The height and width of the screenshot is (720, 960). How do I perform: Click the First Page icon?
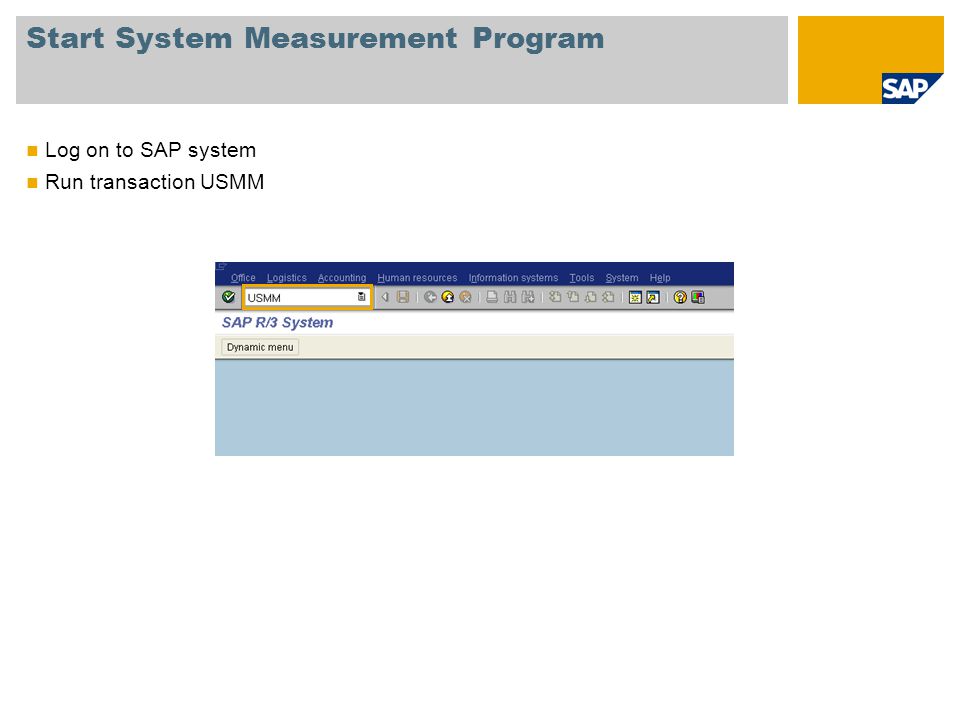click(x=555, y=298)
